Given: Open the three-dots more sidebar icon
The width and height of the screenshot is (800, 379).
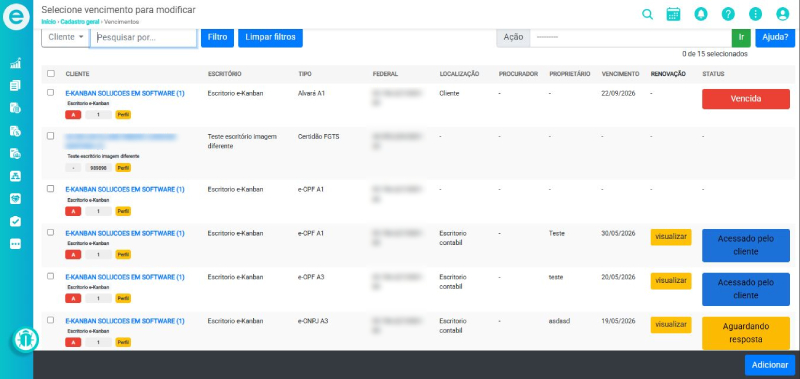Looking at the screenshot, I should click(15, 244).
